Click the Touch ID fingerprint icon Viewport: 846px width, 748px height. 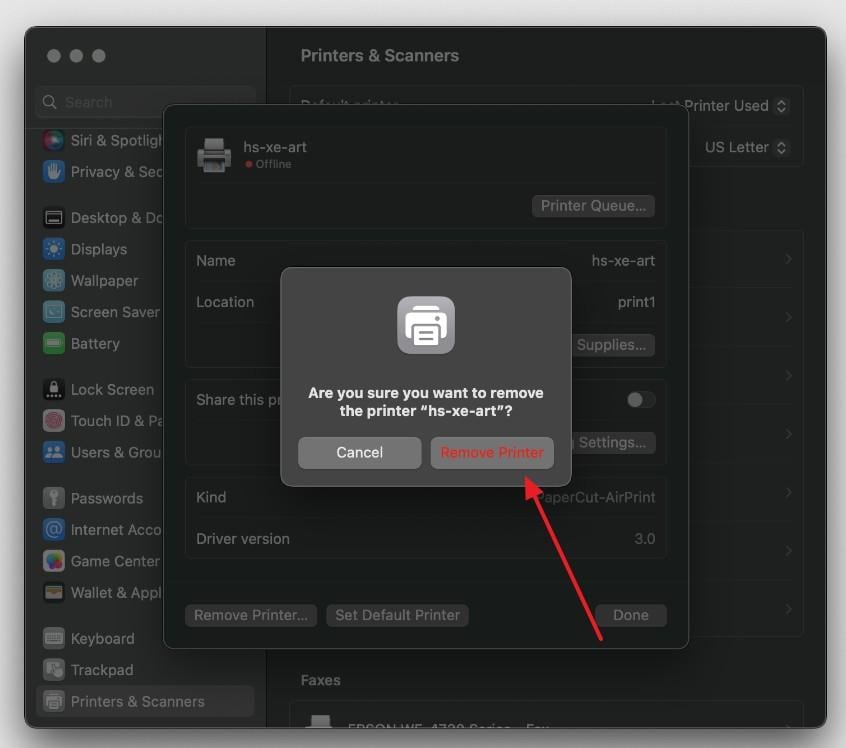point(53,420)
